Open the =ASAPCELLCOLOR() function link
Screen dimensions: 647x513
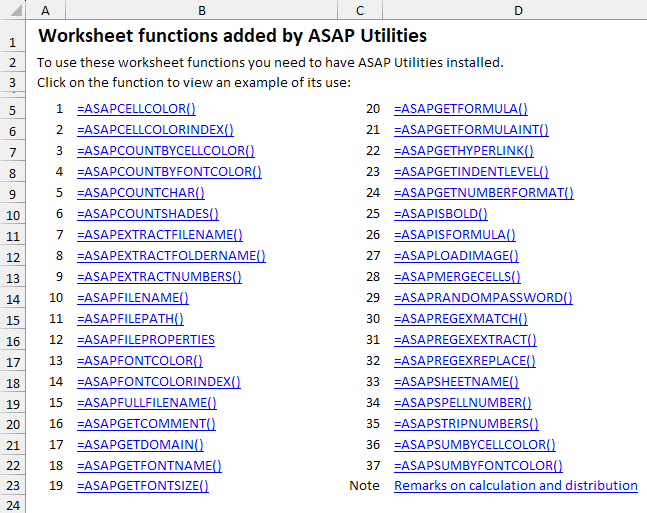point(136,109)
